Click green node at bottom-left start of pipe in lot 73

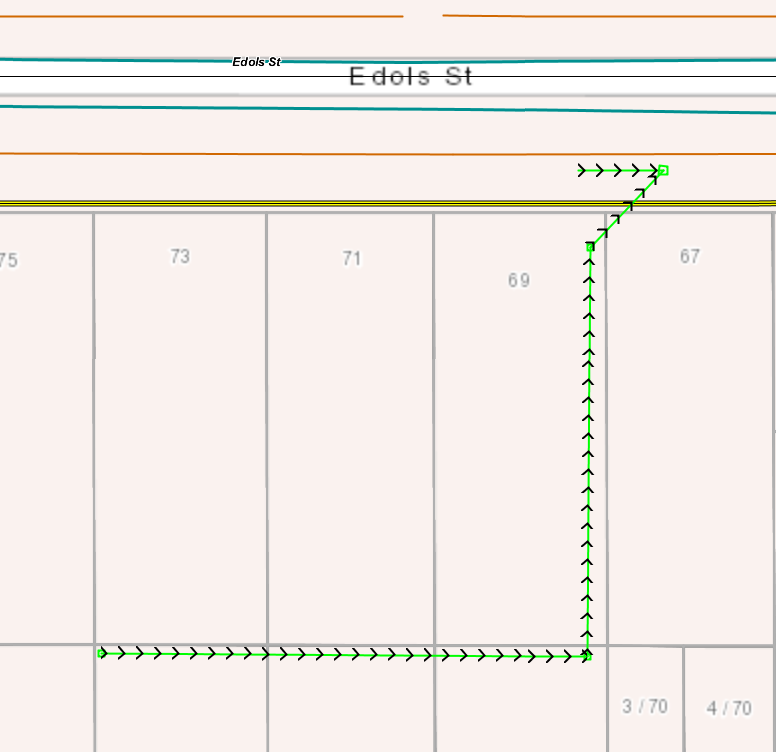(x=101, y=653)
